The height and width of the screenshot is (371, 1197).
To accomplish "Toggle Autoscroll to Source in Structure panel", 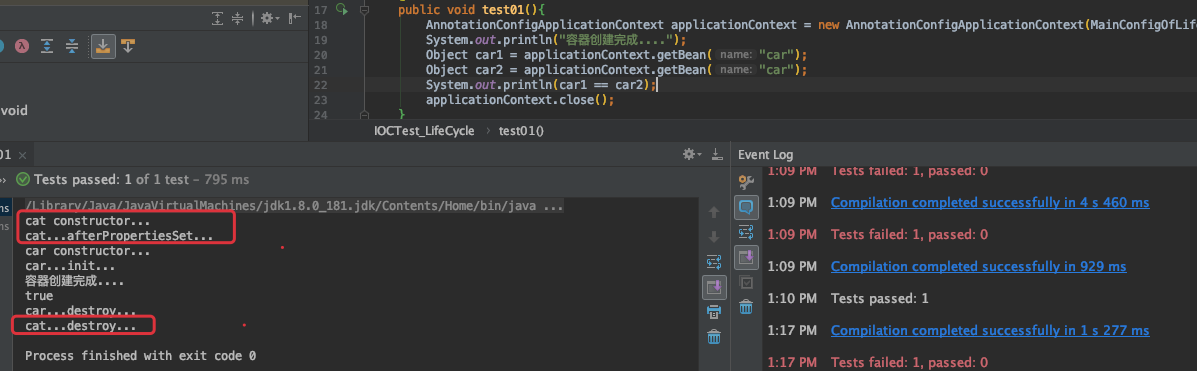I will tap(102, 47).
